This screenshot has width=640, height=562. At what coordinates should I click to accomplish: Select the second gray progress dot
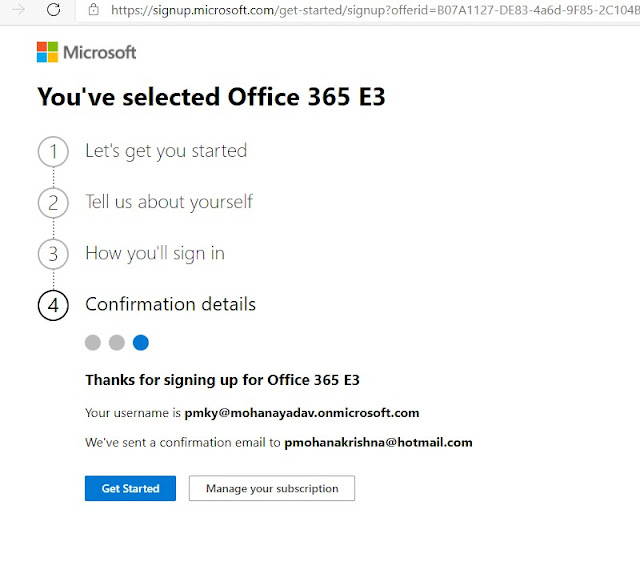click(x=117, y=343)
